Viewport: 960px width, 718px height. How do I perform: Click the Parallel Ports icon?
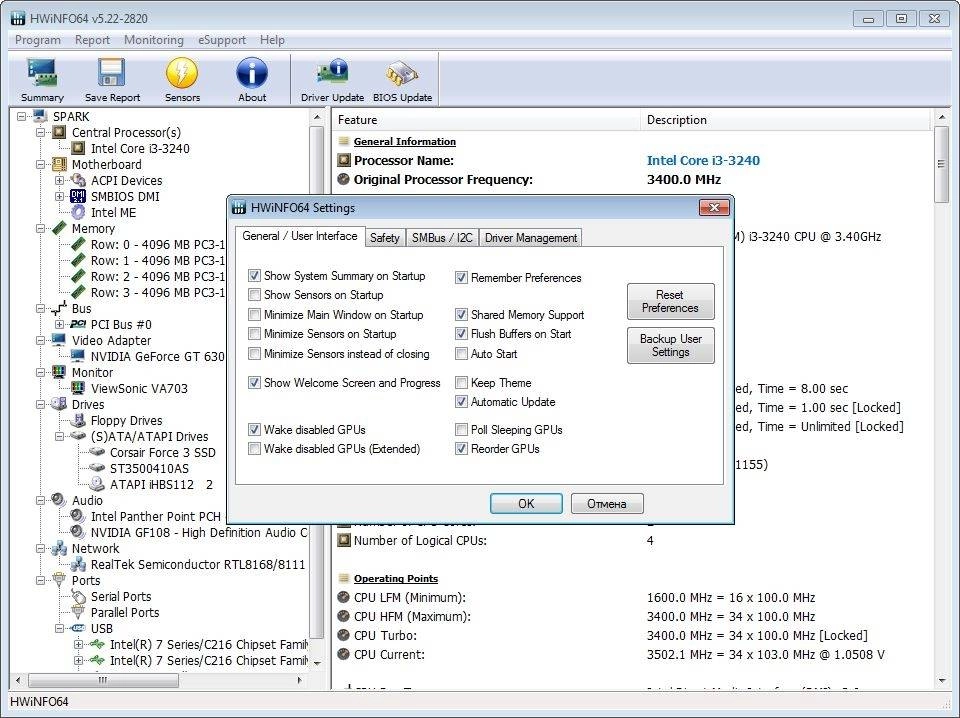(78, 611)
